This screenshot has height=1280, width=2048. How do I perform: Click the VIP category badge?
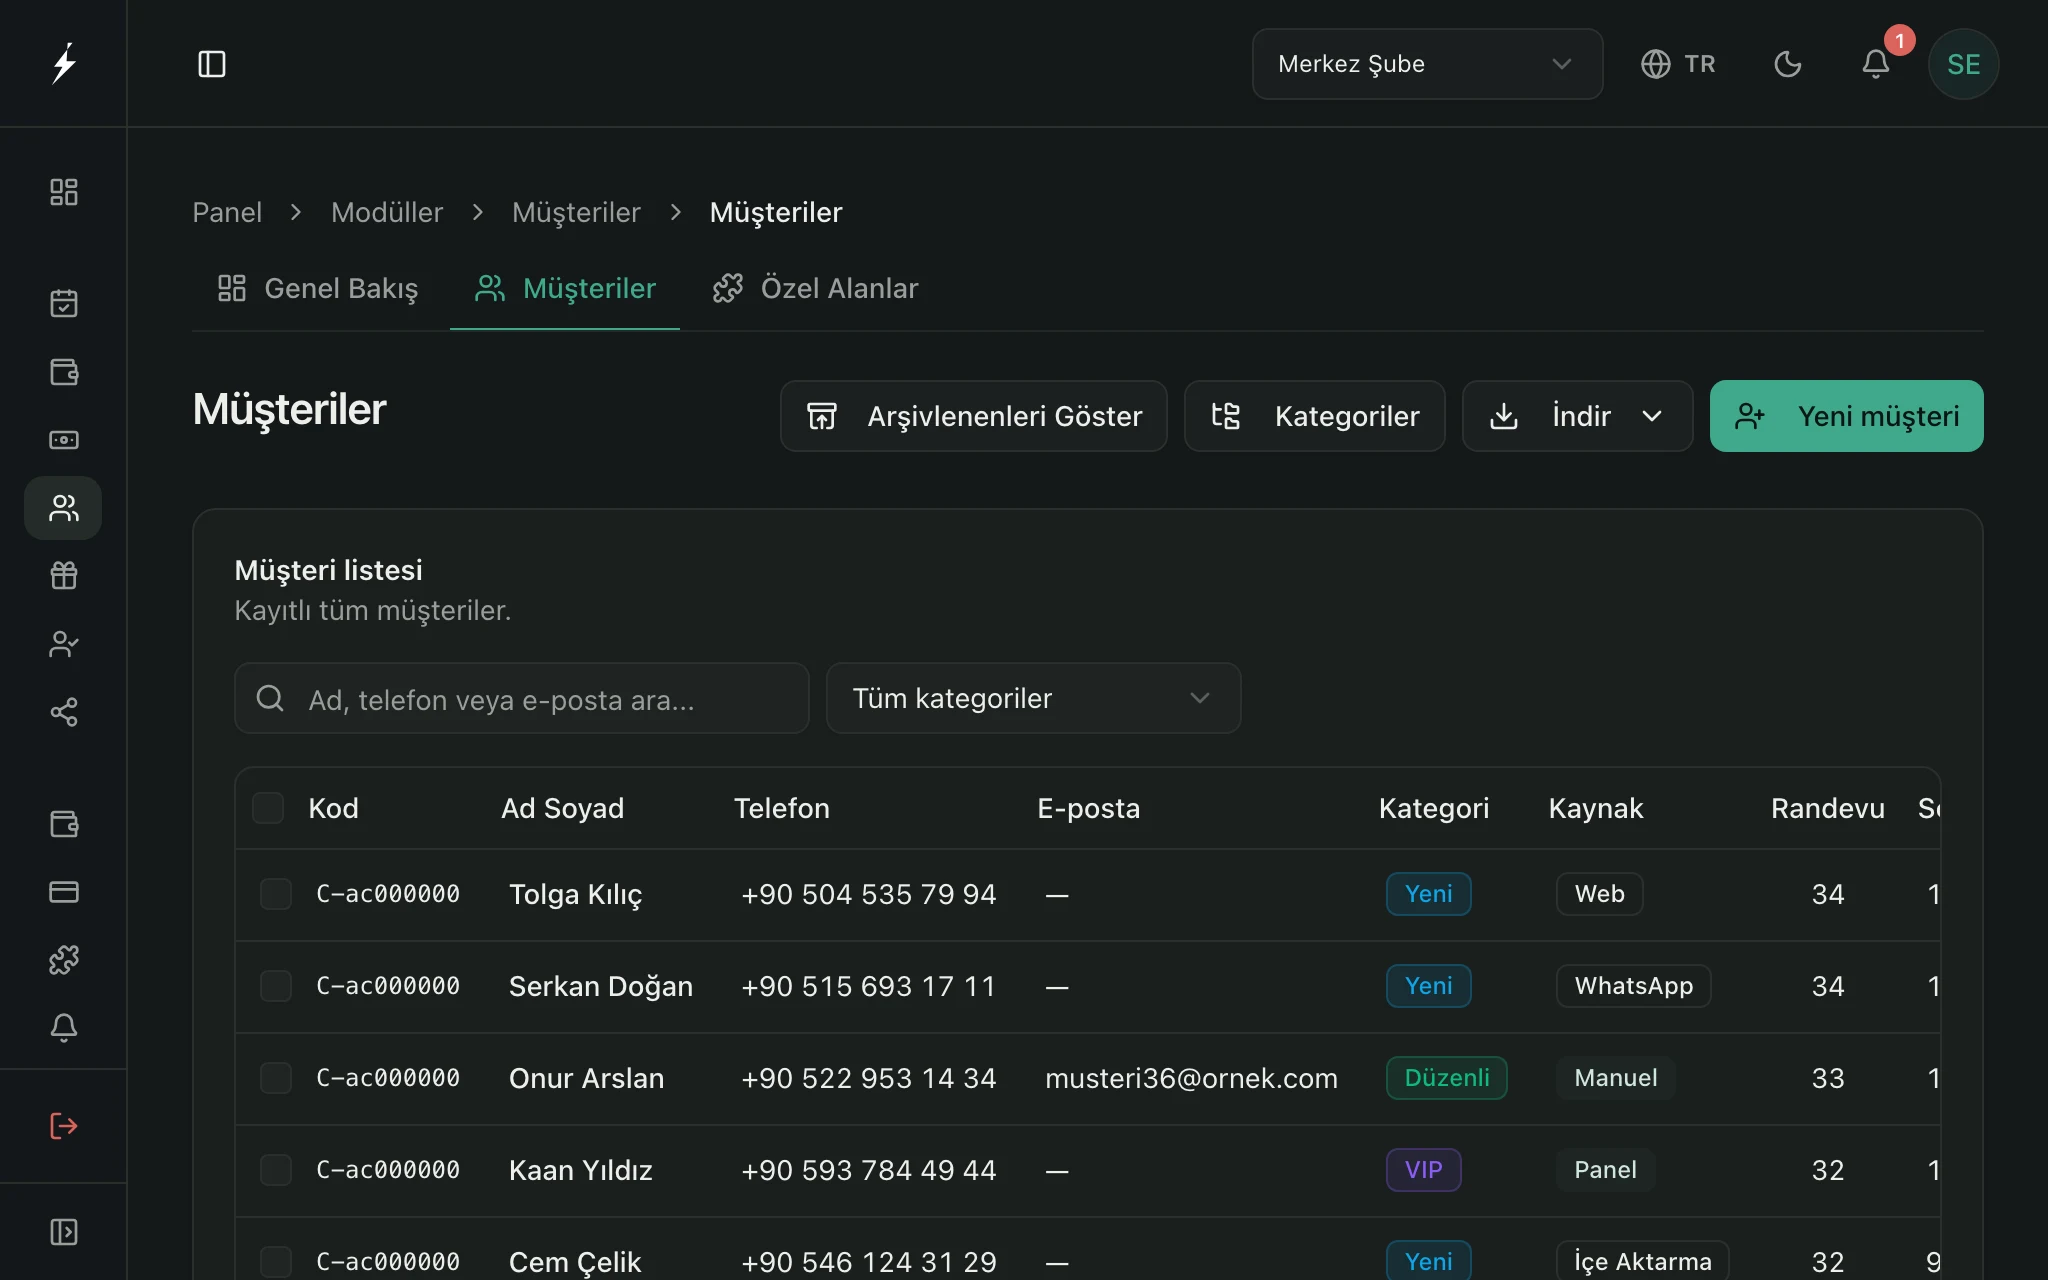click(x=1423, y=1170)
